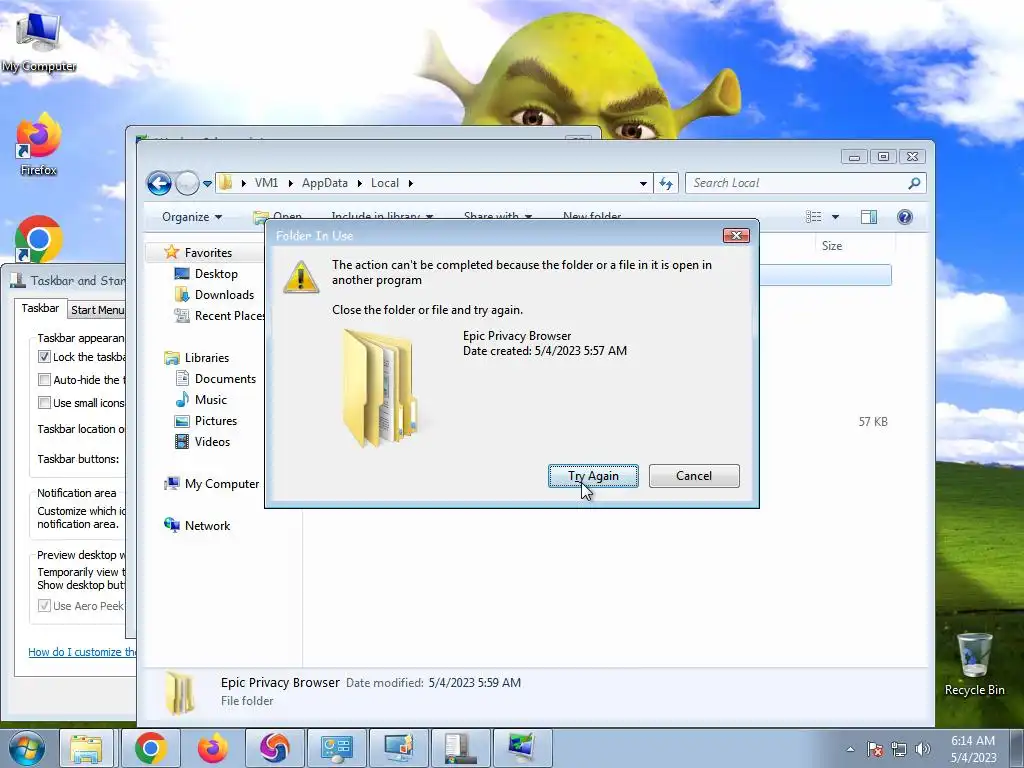Click the search magnifier icon
This screenshot has height=768, width=1024.
point(914,184)
